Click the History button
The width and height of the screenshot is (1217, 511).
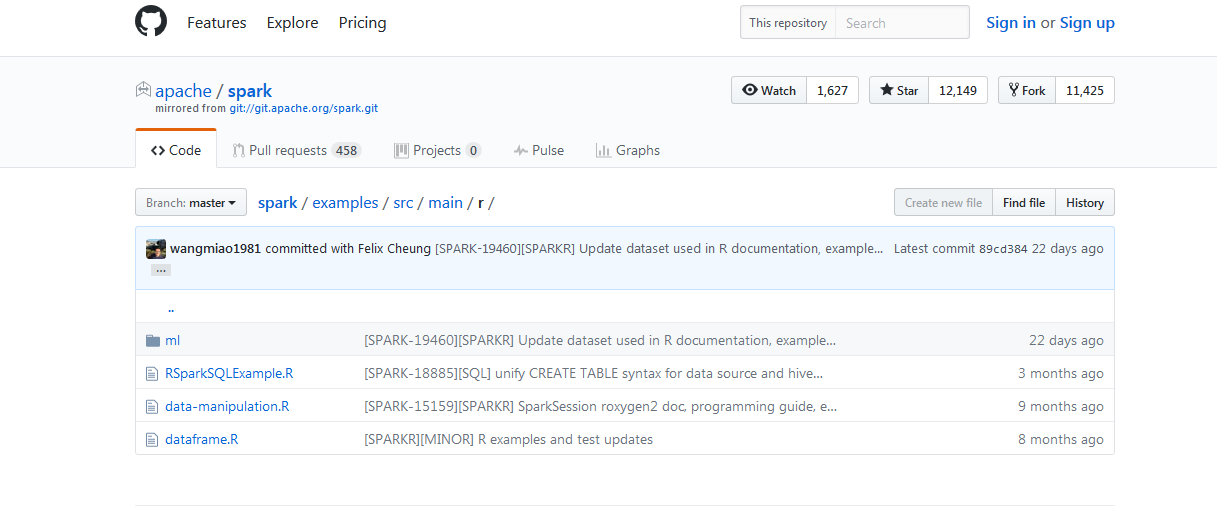coord(1085,202)
